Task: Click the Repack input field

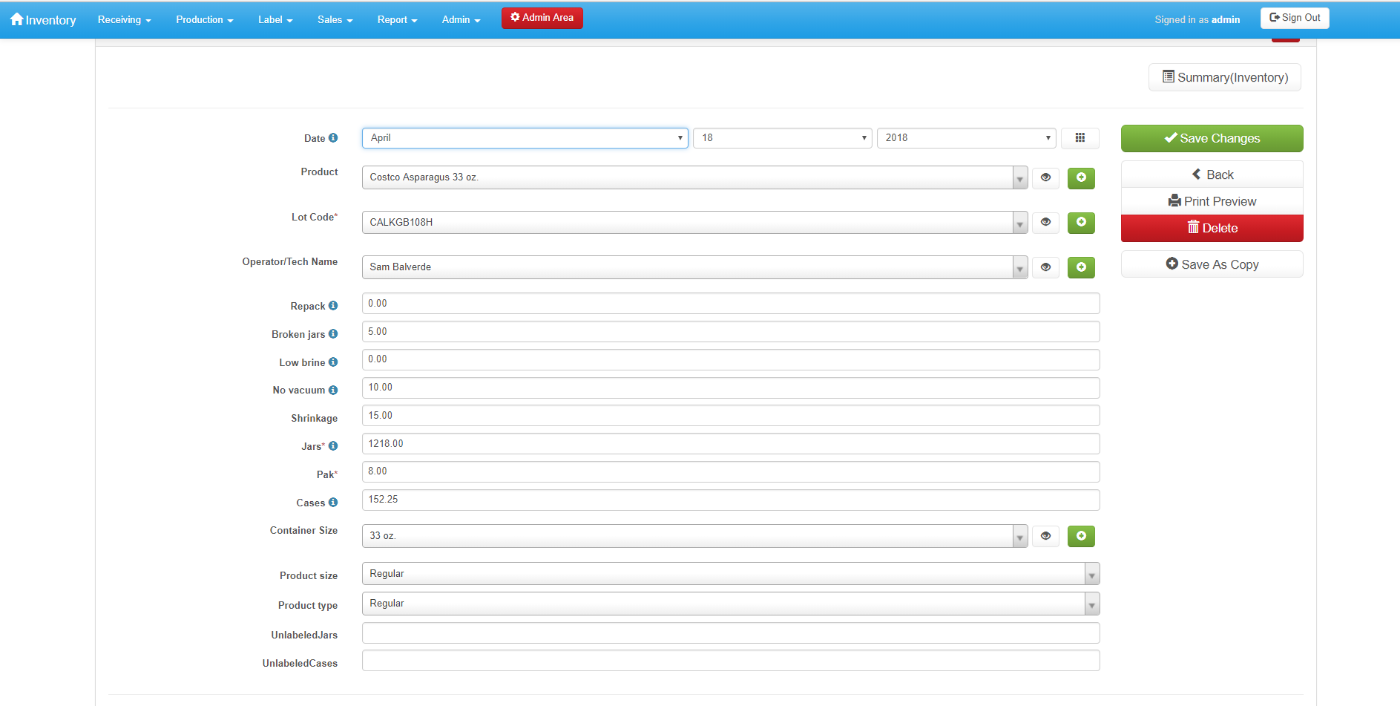Action: click(x=731, y=303)
